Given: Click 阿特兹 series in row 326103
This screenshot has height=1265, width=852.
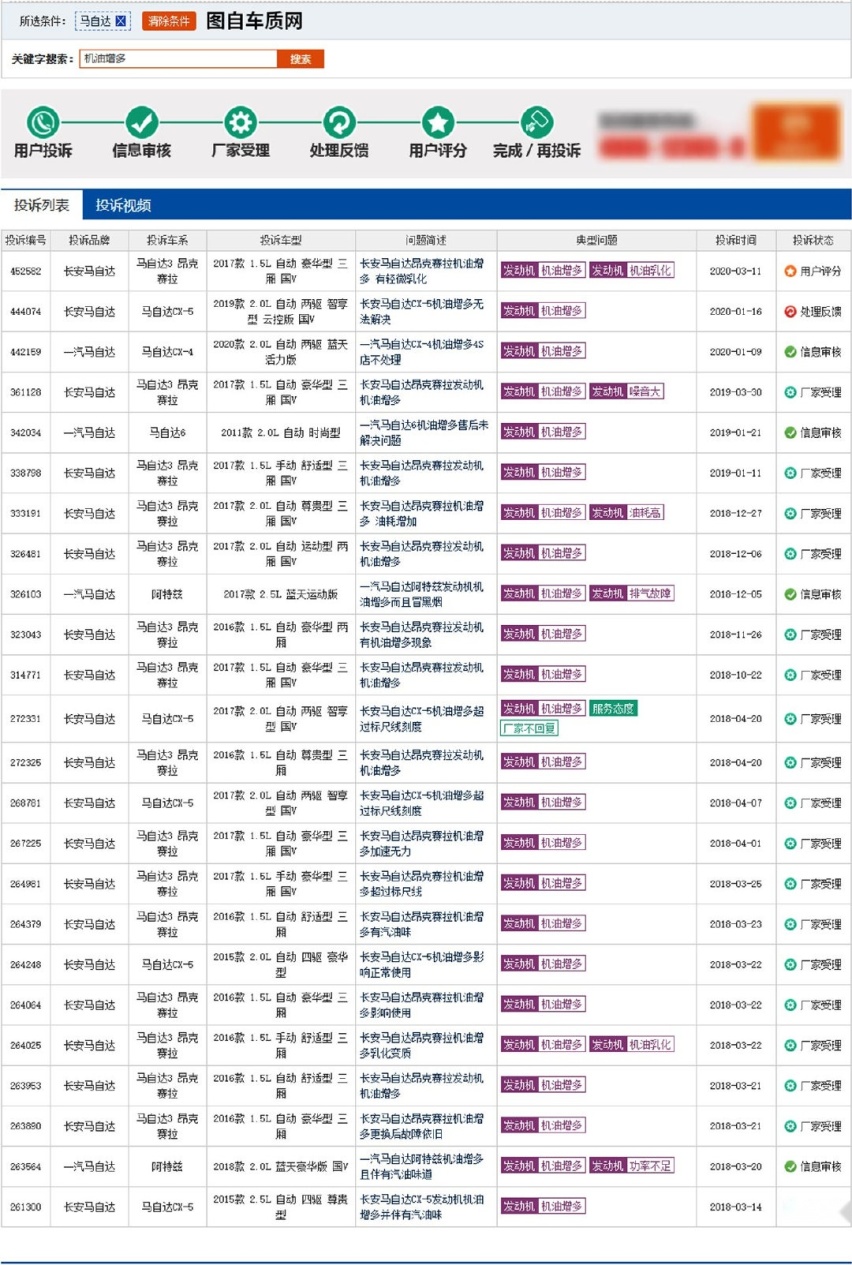Looking at the screenshot, I should (167, 594).
